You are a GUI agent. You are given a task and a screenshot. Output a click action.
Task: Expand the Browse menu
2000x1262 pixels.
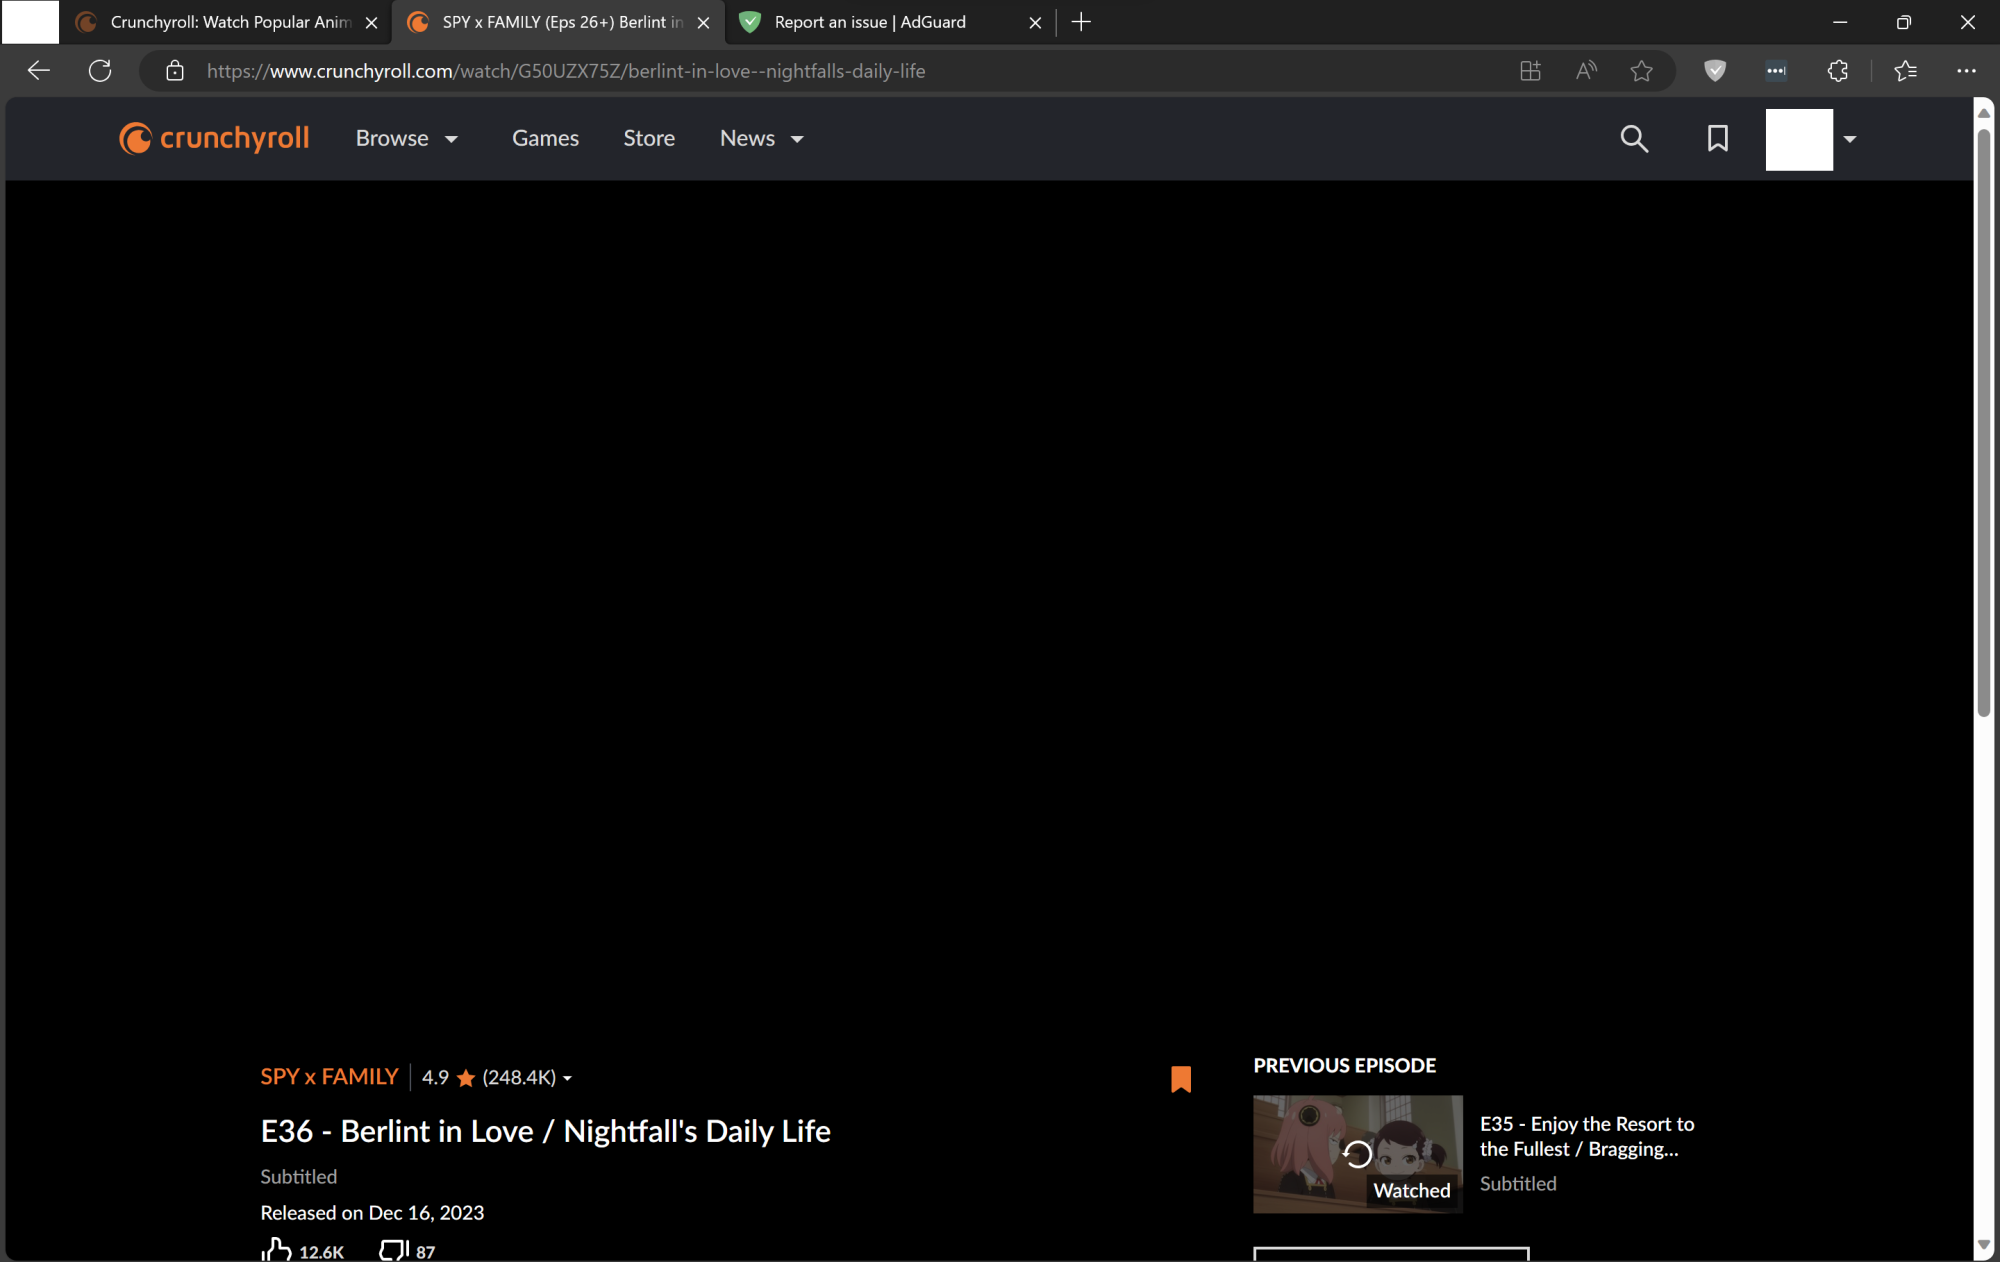pyautogui.click(x=407, y=139)
